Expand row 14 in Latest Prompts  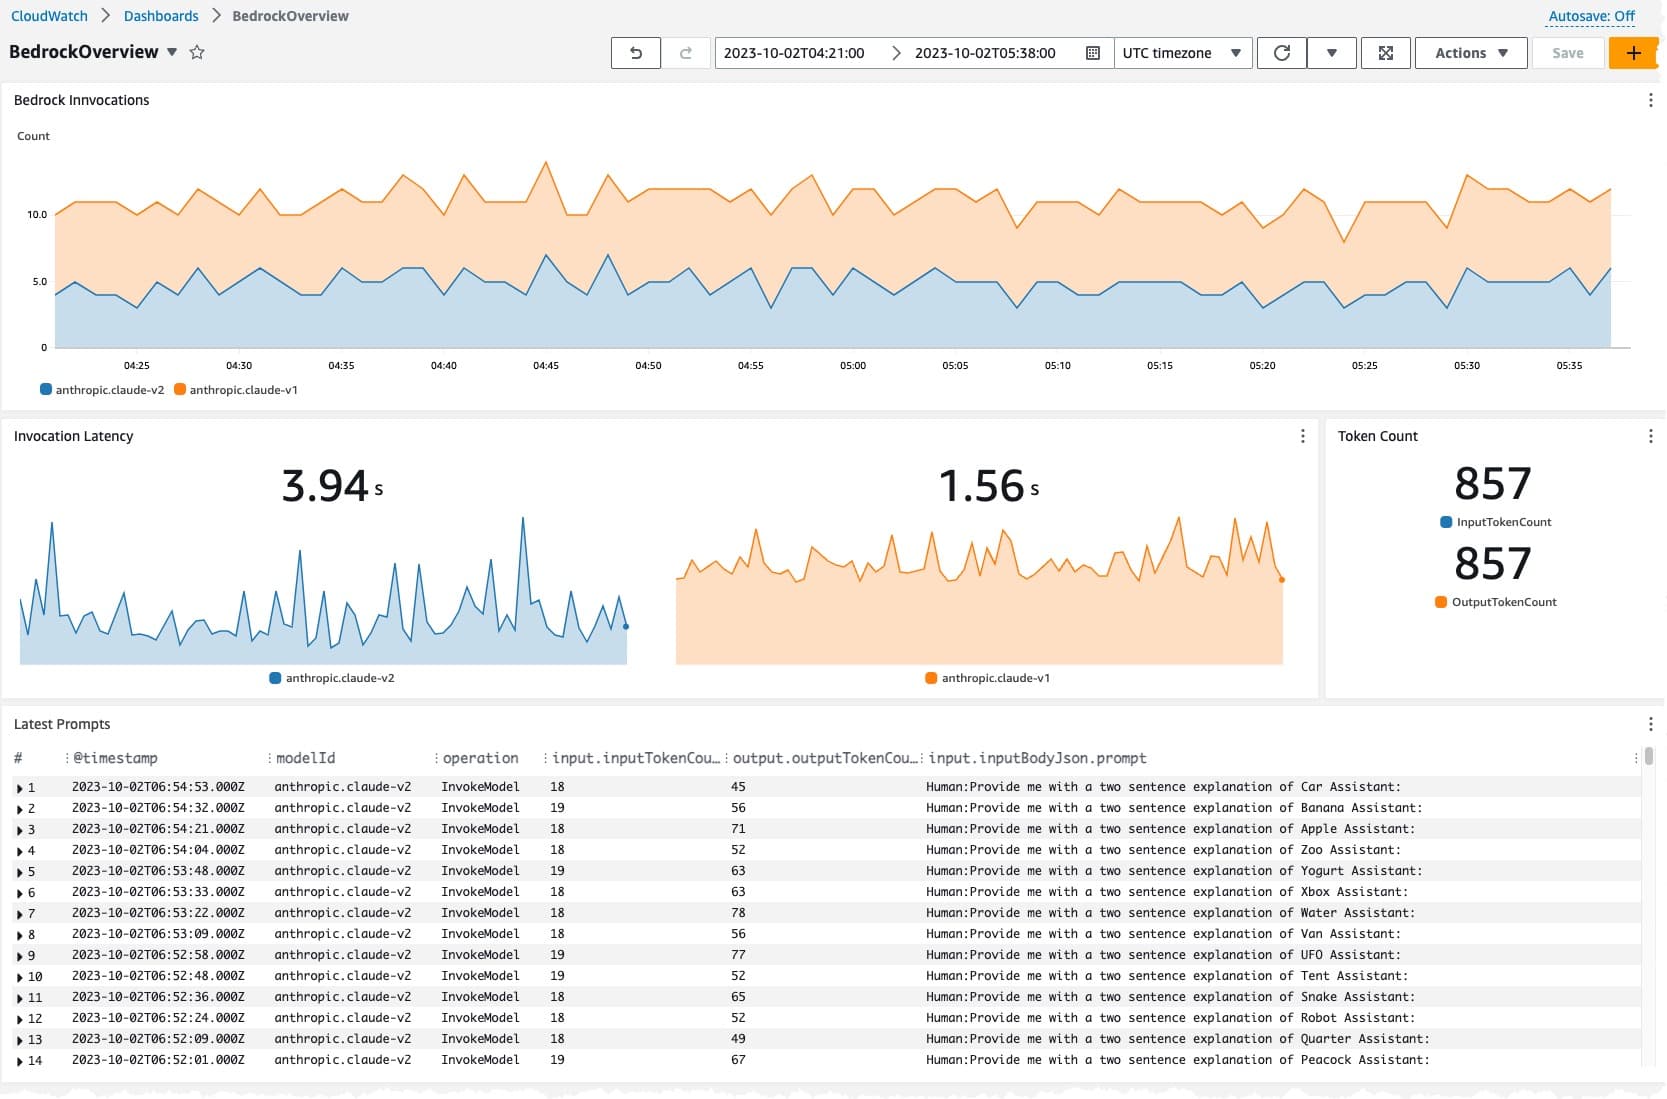(20, 1061)
